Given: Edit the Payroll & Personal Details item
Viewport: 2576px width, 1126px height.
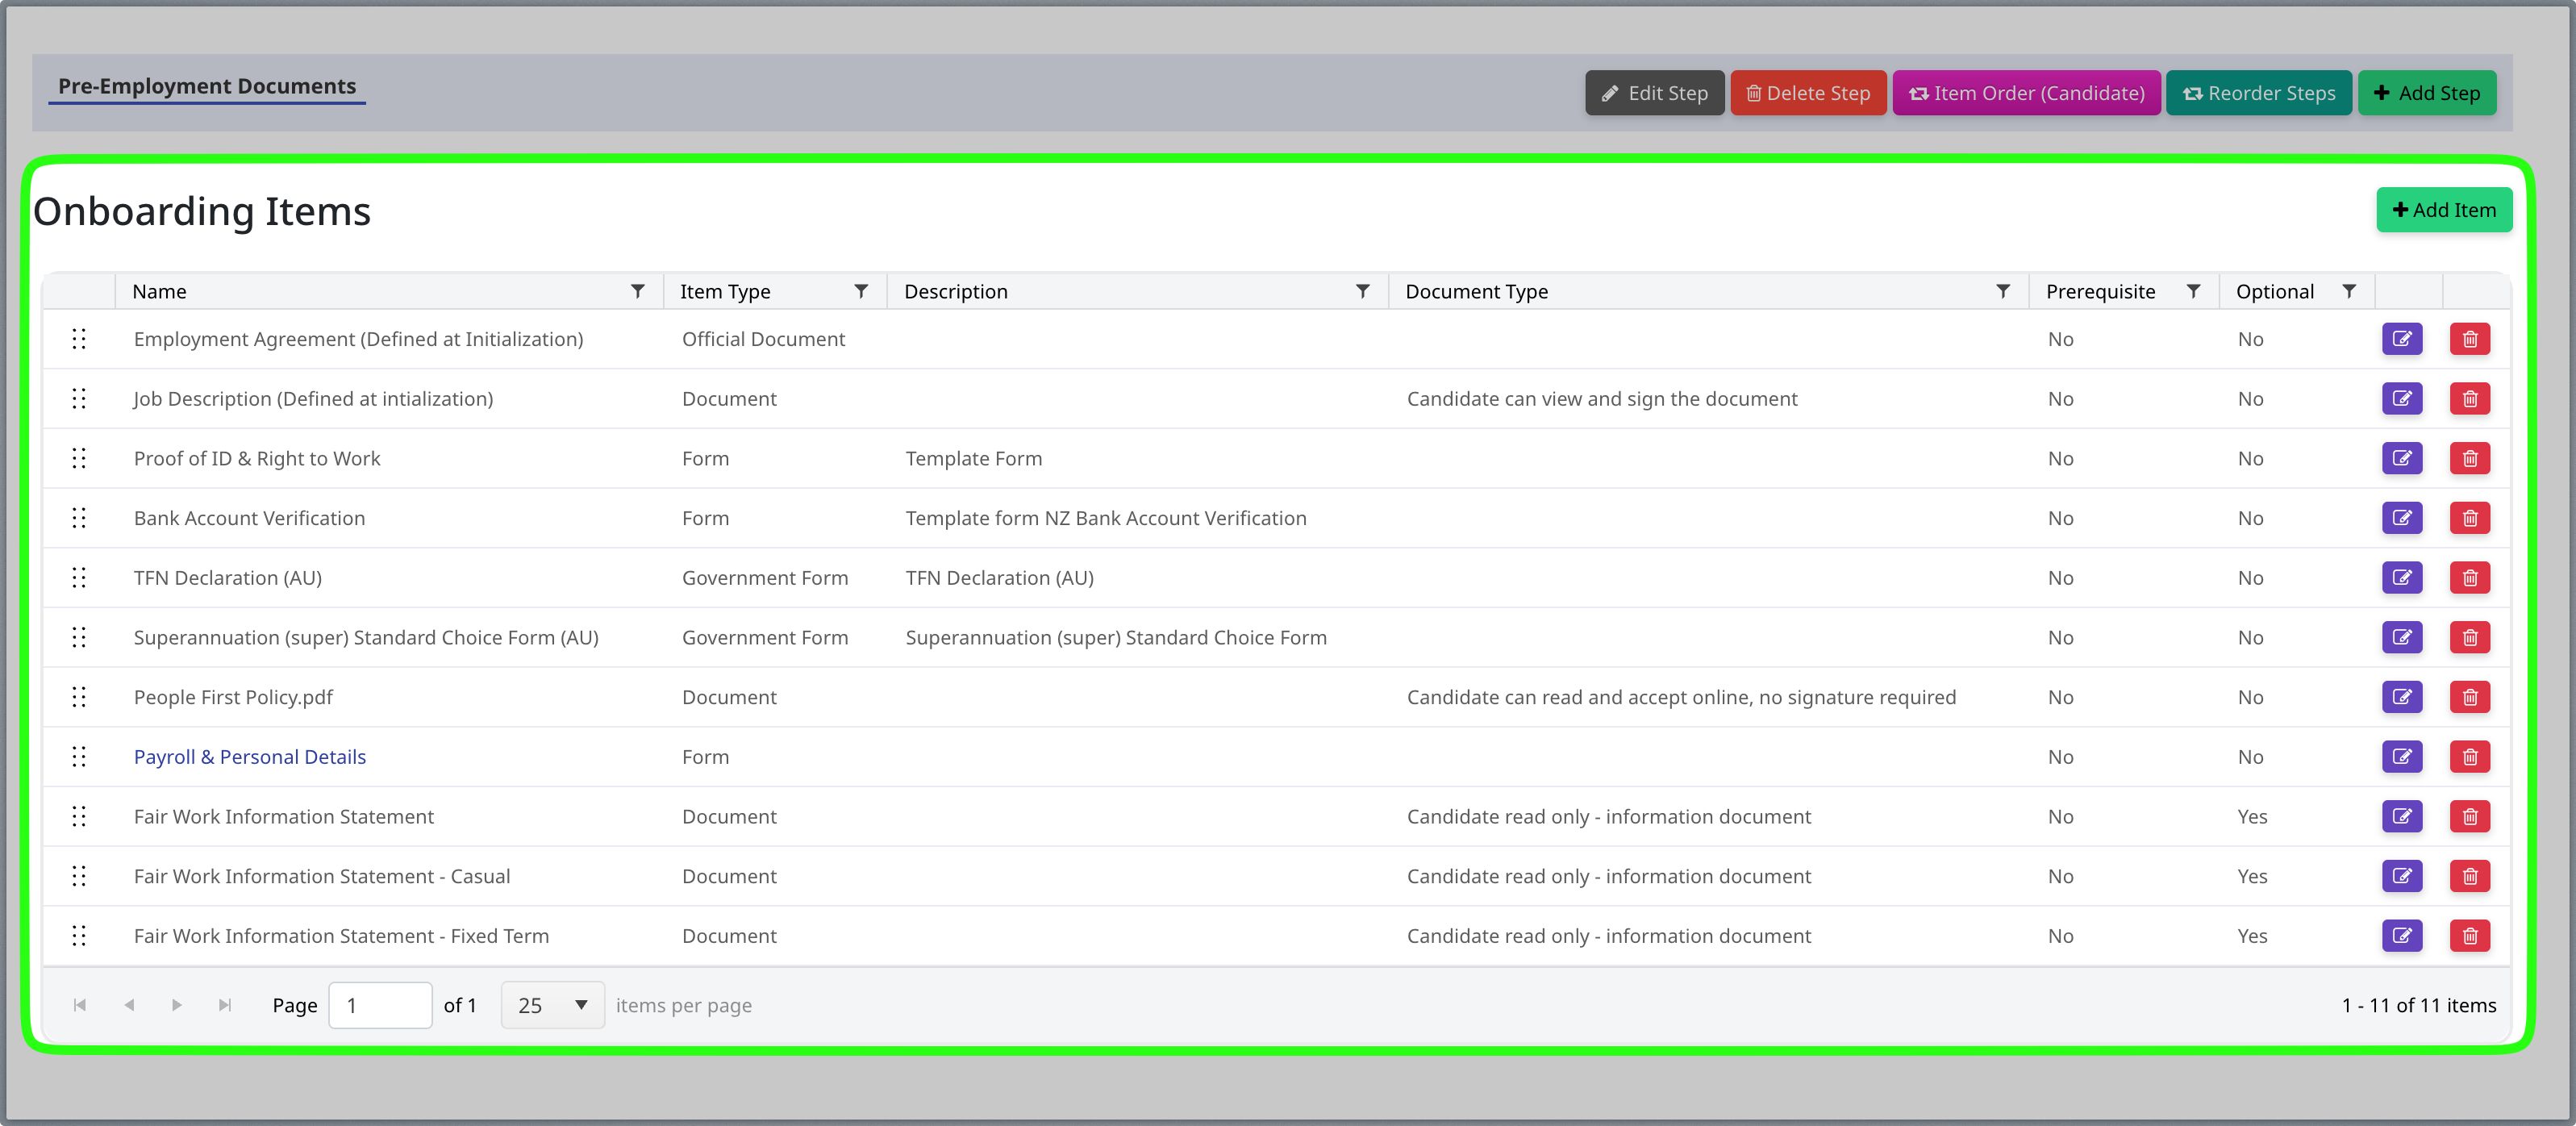Looking at the screenshot, I should click(x=2402, y=757).
